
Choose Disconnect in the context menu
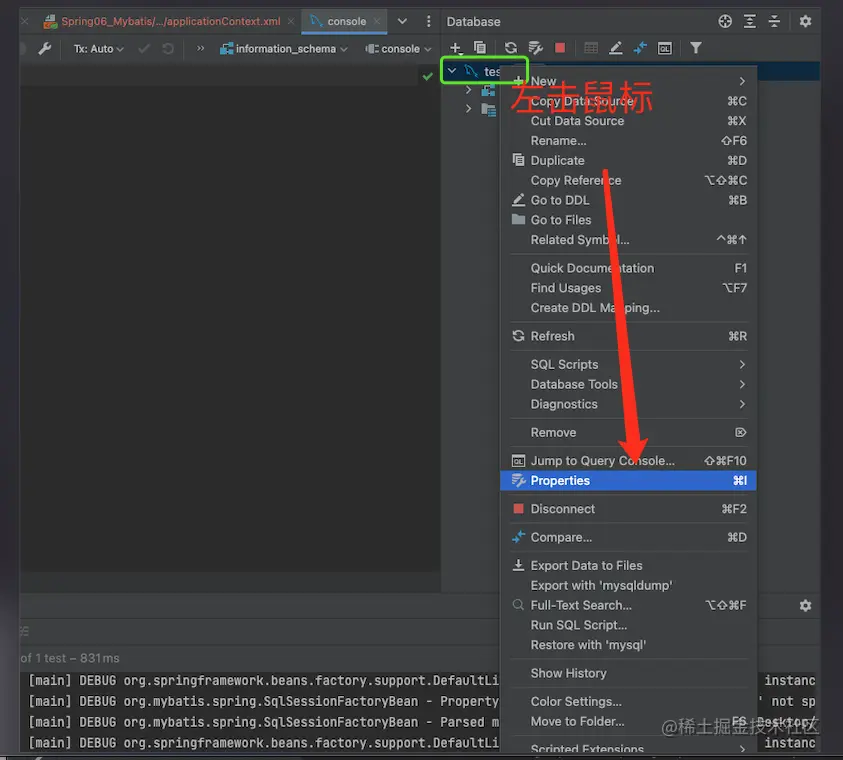pos(562,509)
